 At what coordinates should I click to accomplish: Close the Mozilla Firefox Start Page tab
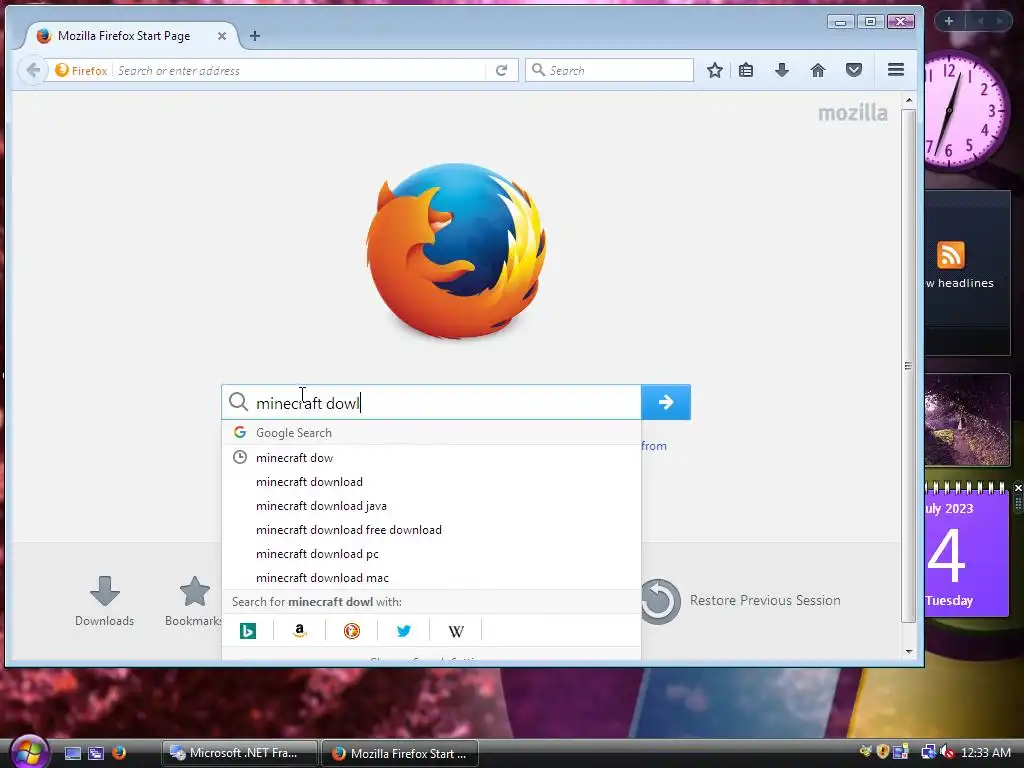click(x=222, y=36)
